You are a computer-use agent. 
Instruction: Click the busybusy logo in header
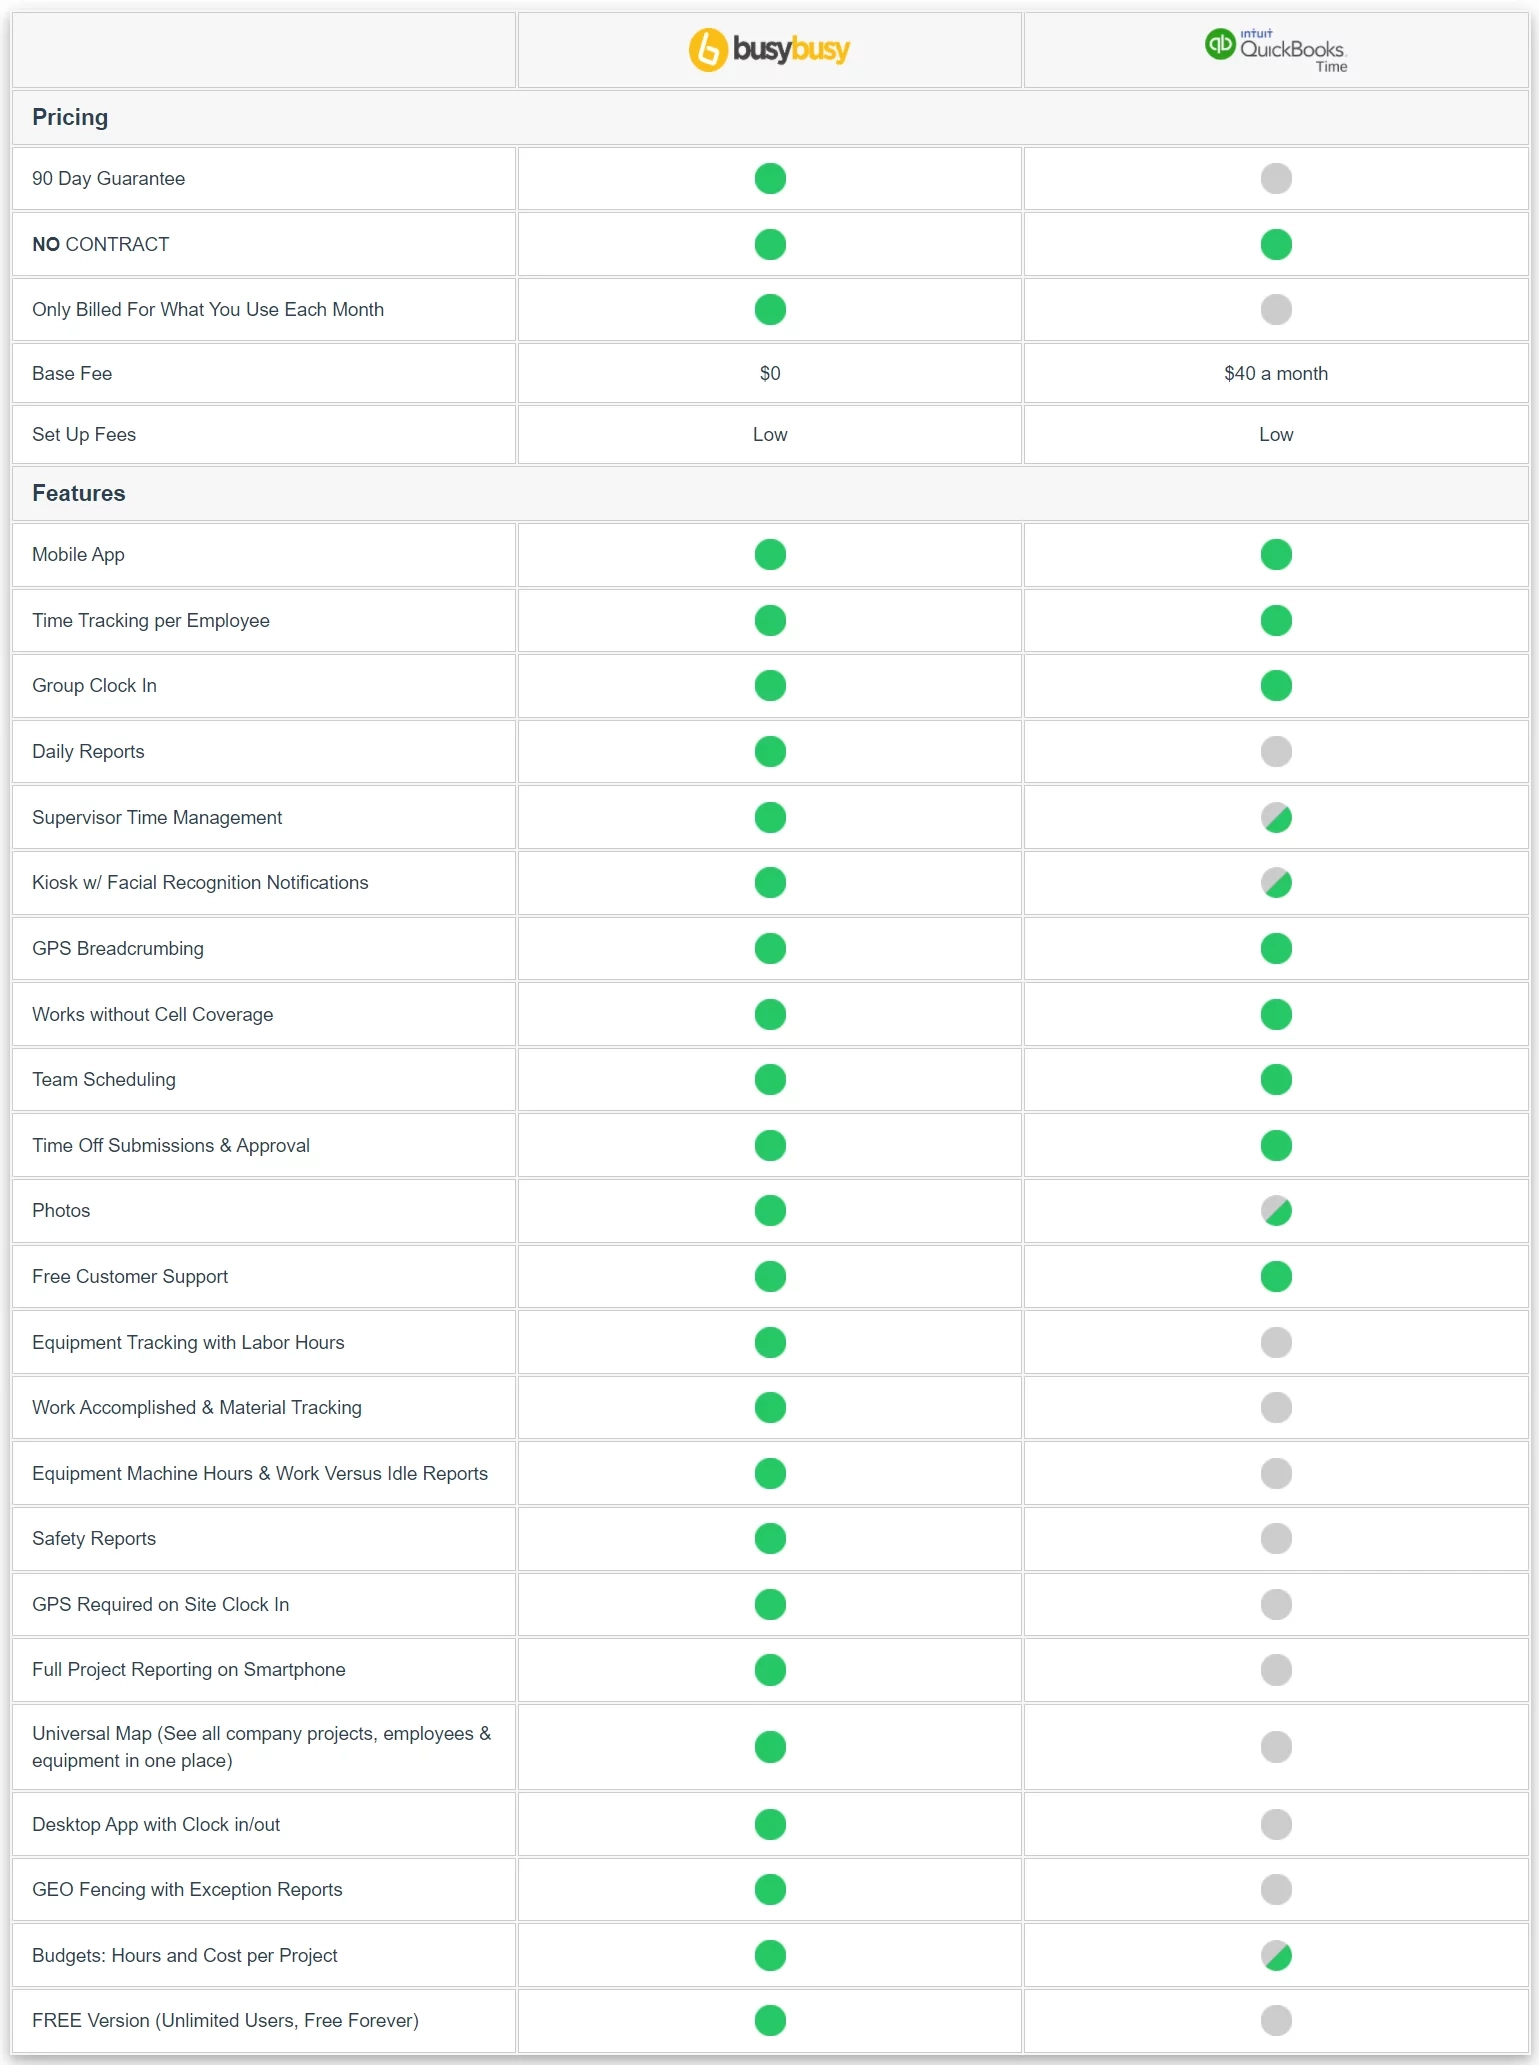pyautogui.click(x=769, y=49)
